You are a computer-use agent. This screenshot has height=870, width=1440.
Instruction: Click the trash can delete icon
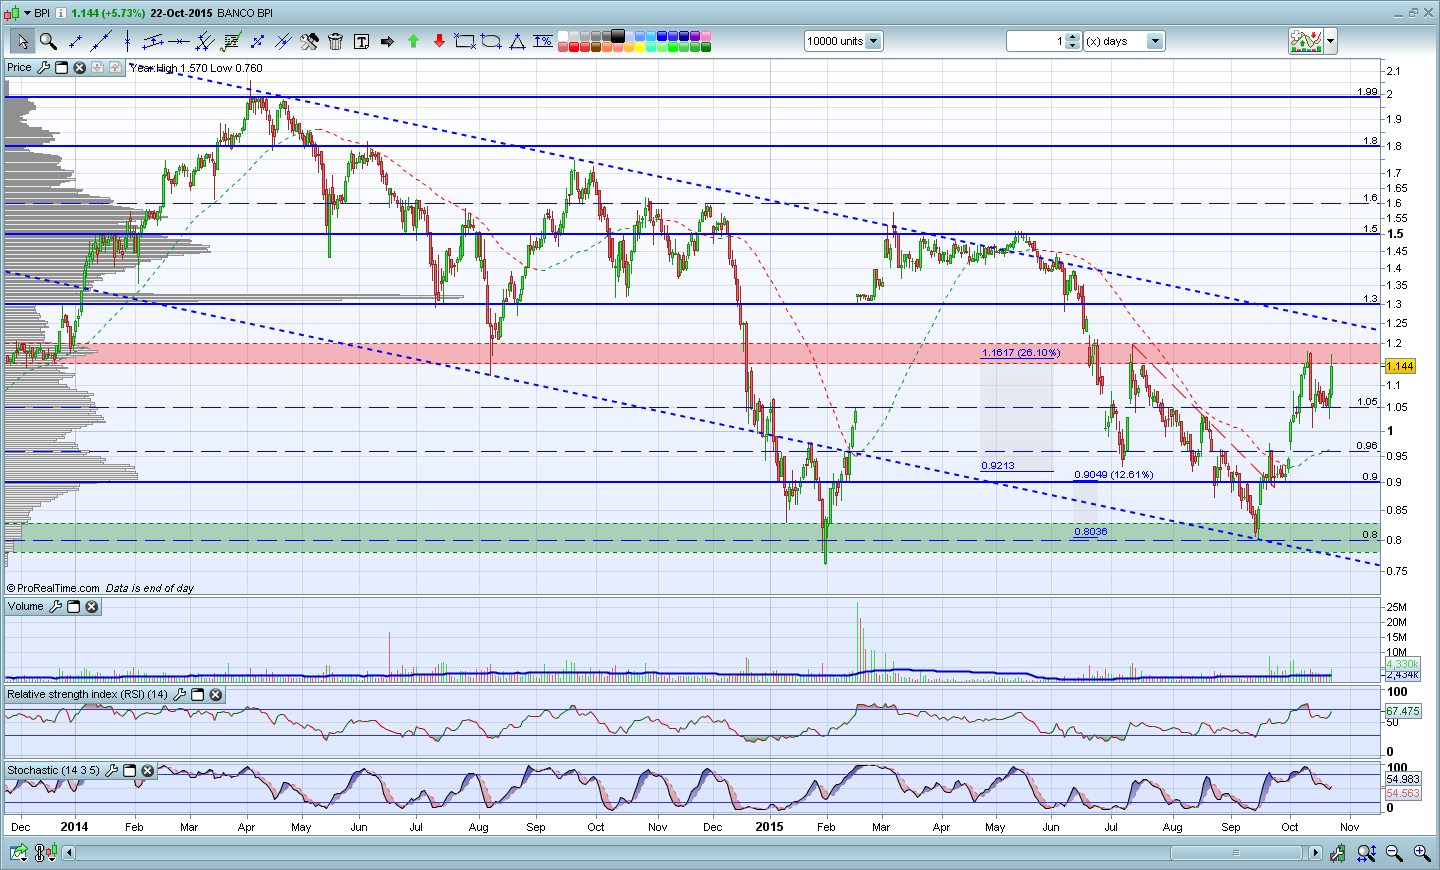tap(335, 41)
